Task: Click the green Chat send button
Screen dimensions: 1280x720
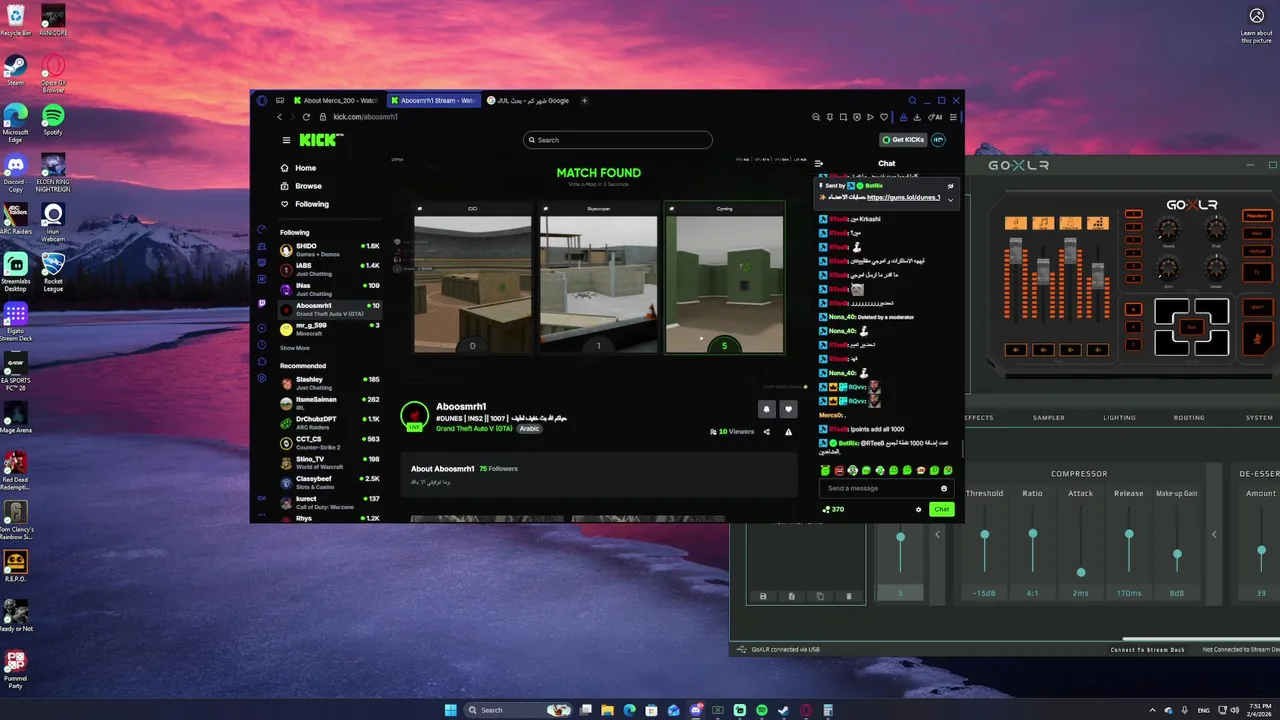Action: pos(941,509)
